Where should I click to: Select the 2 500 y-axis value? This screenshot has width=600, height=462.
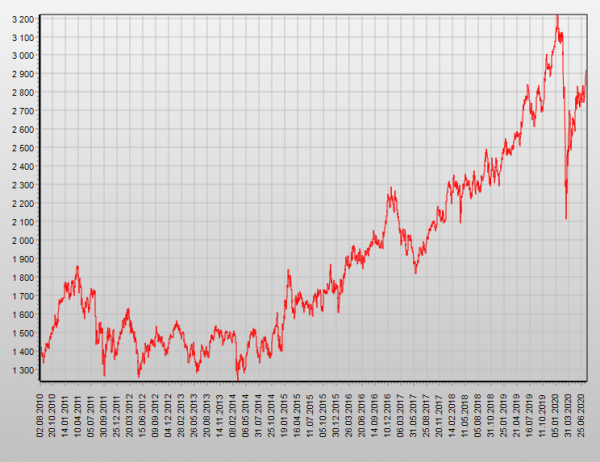coord(18,148)
